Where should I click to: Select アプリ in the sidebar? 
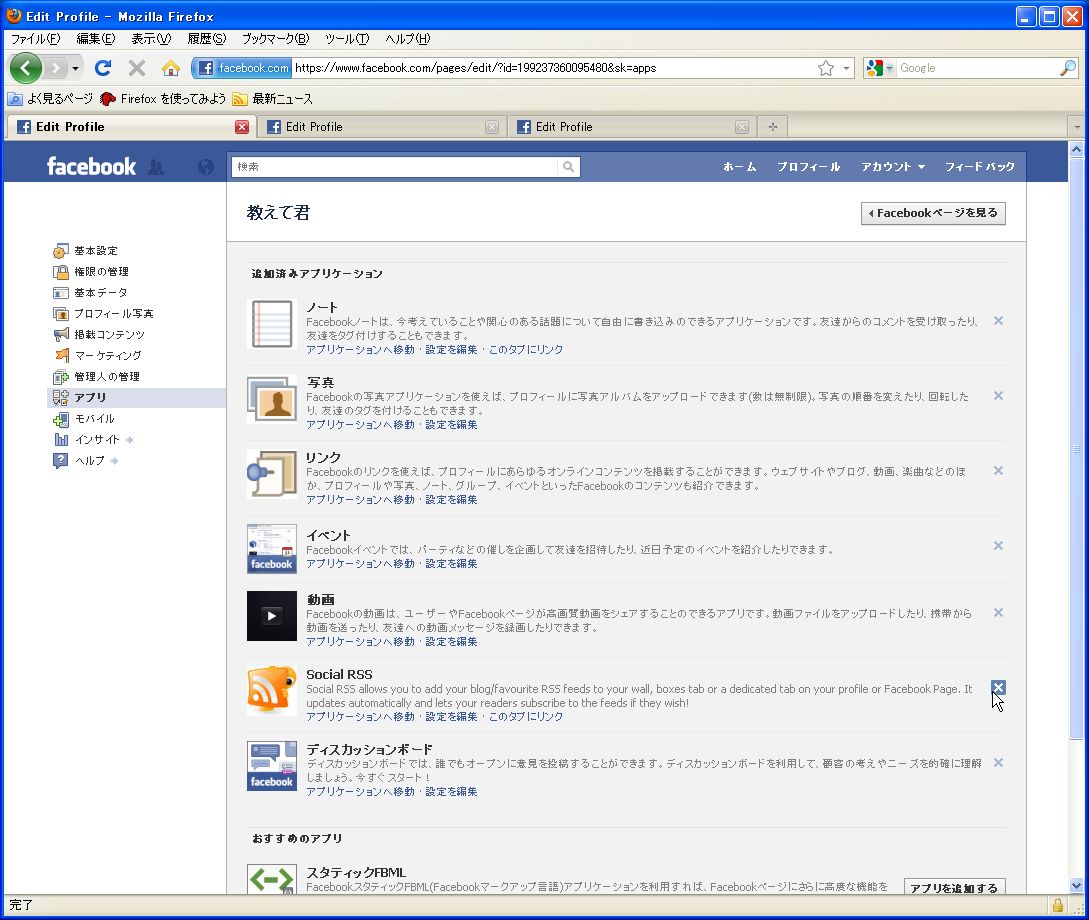(x=136, y=397)
